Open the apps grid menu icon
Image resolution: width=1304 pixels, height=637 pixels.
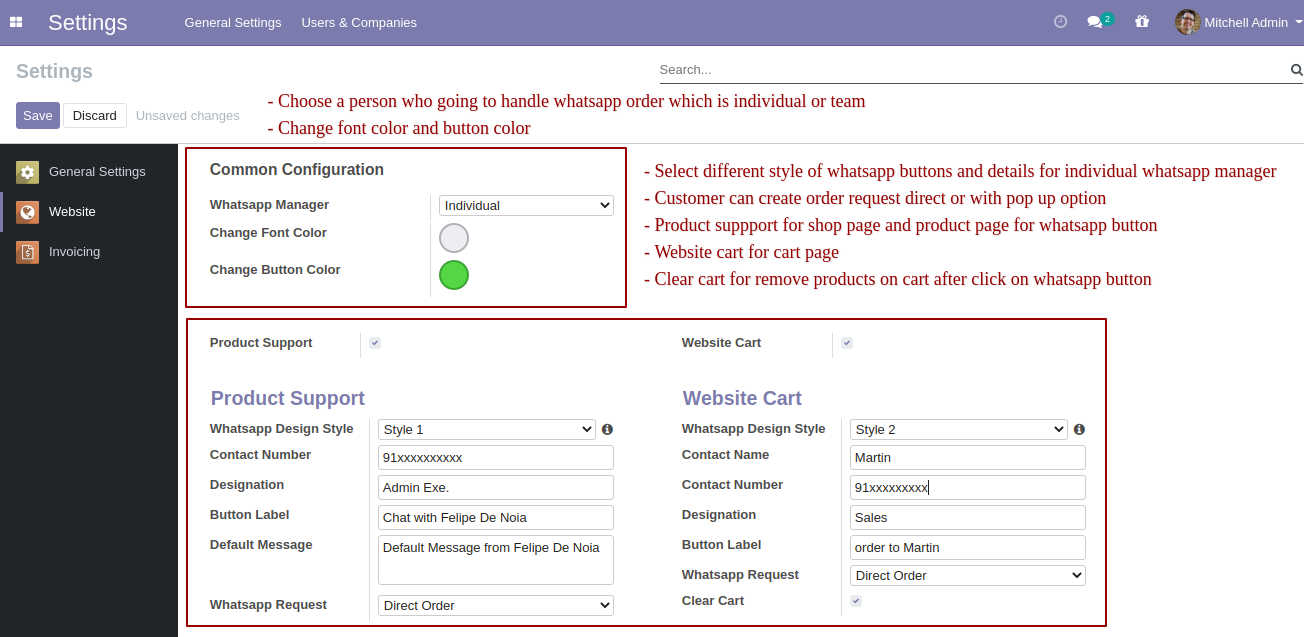16,22
